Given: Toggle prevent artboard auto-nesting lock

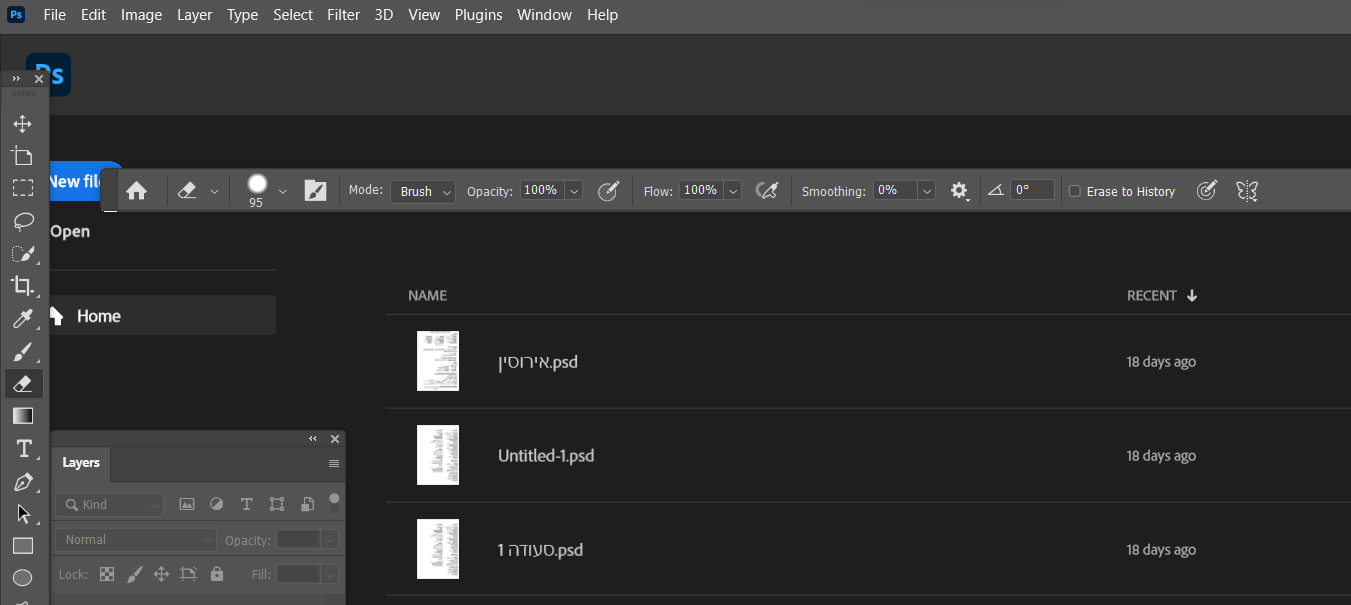Looking at the screenshot, I should [x=189, y=574].
